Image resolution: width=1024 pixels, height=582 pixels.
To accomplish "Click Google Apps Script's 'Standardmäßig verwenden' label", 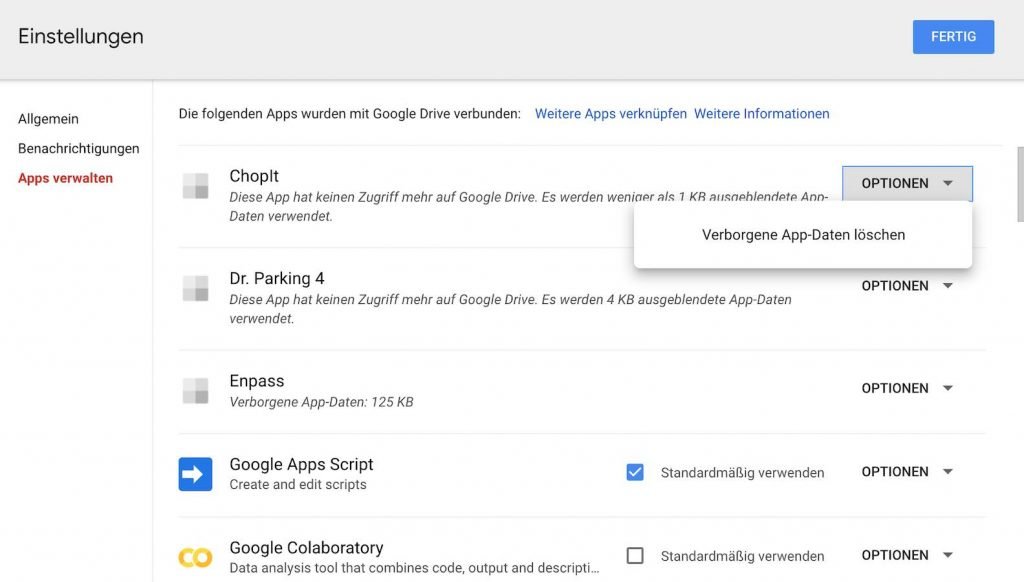I will [x=743, y=473].
